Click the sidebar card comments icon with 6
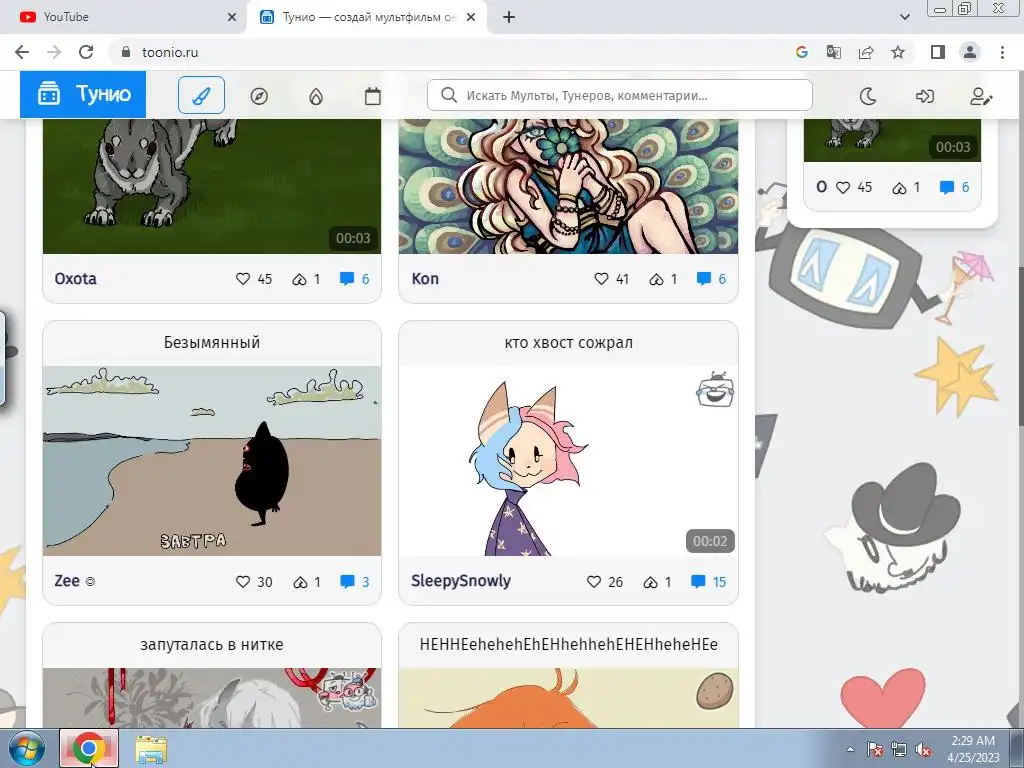This screenshot has height=768, width=1024. [946, 187]
